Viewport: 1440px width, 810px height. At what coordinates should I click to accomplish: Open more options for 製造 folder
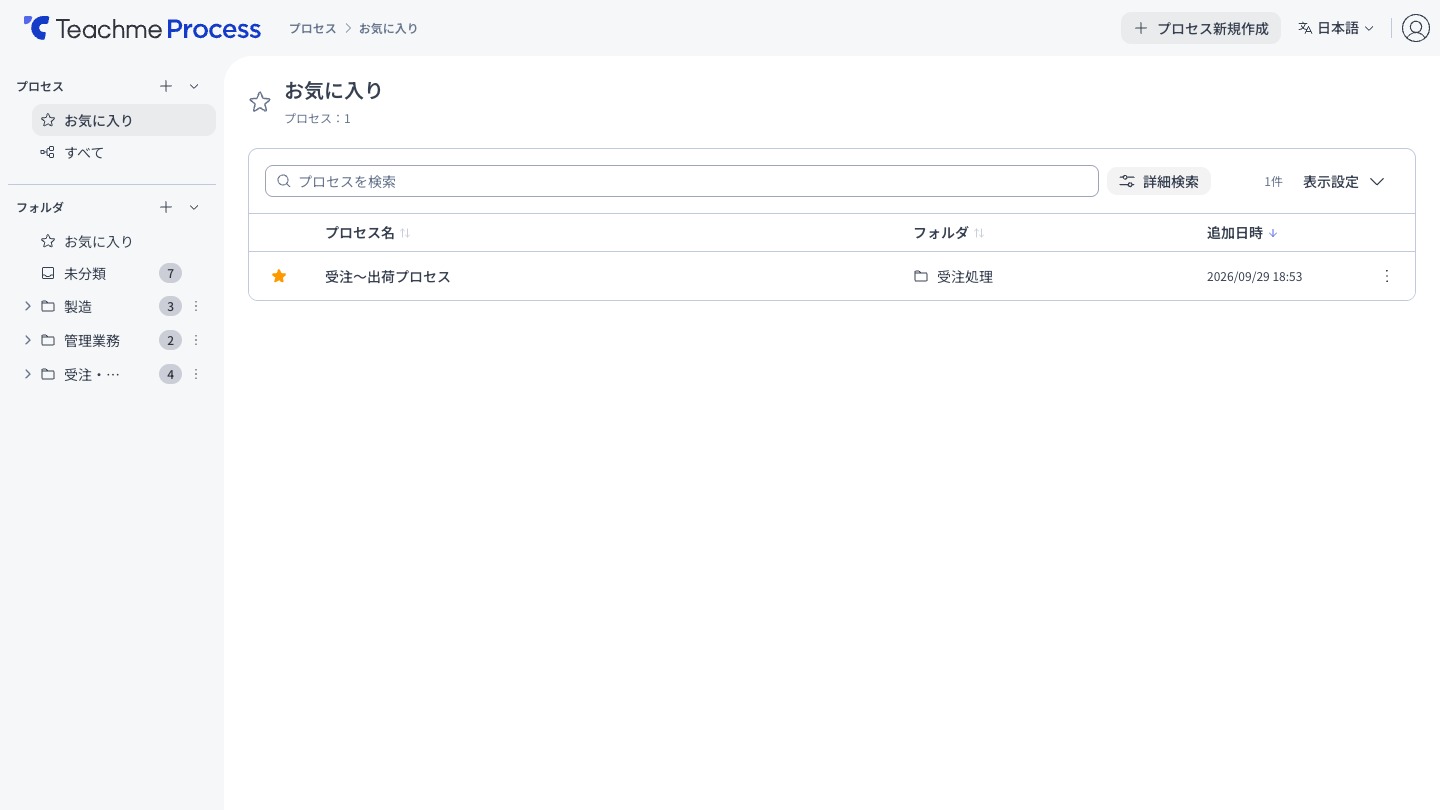(196, 306)
